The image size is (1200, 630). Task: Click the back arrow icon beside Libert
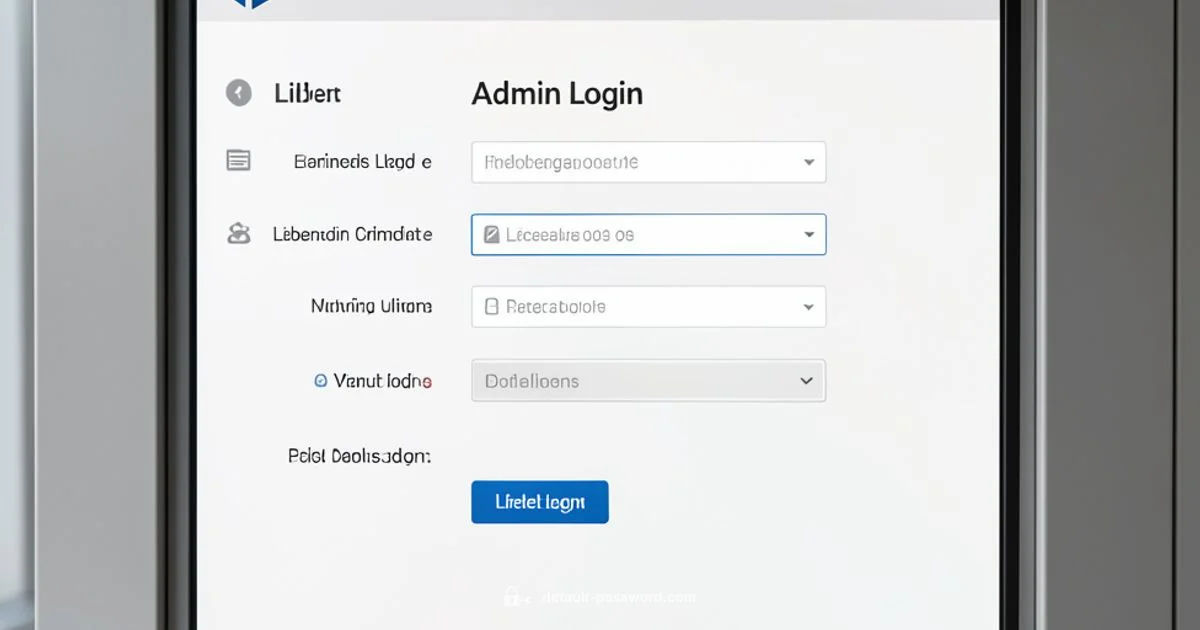(x=238, y=93)
